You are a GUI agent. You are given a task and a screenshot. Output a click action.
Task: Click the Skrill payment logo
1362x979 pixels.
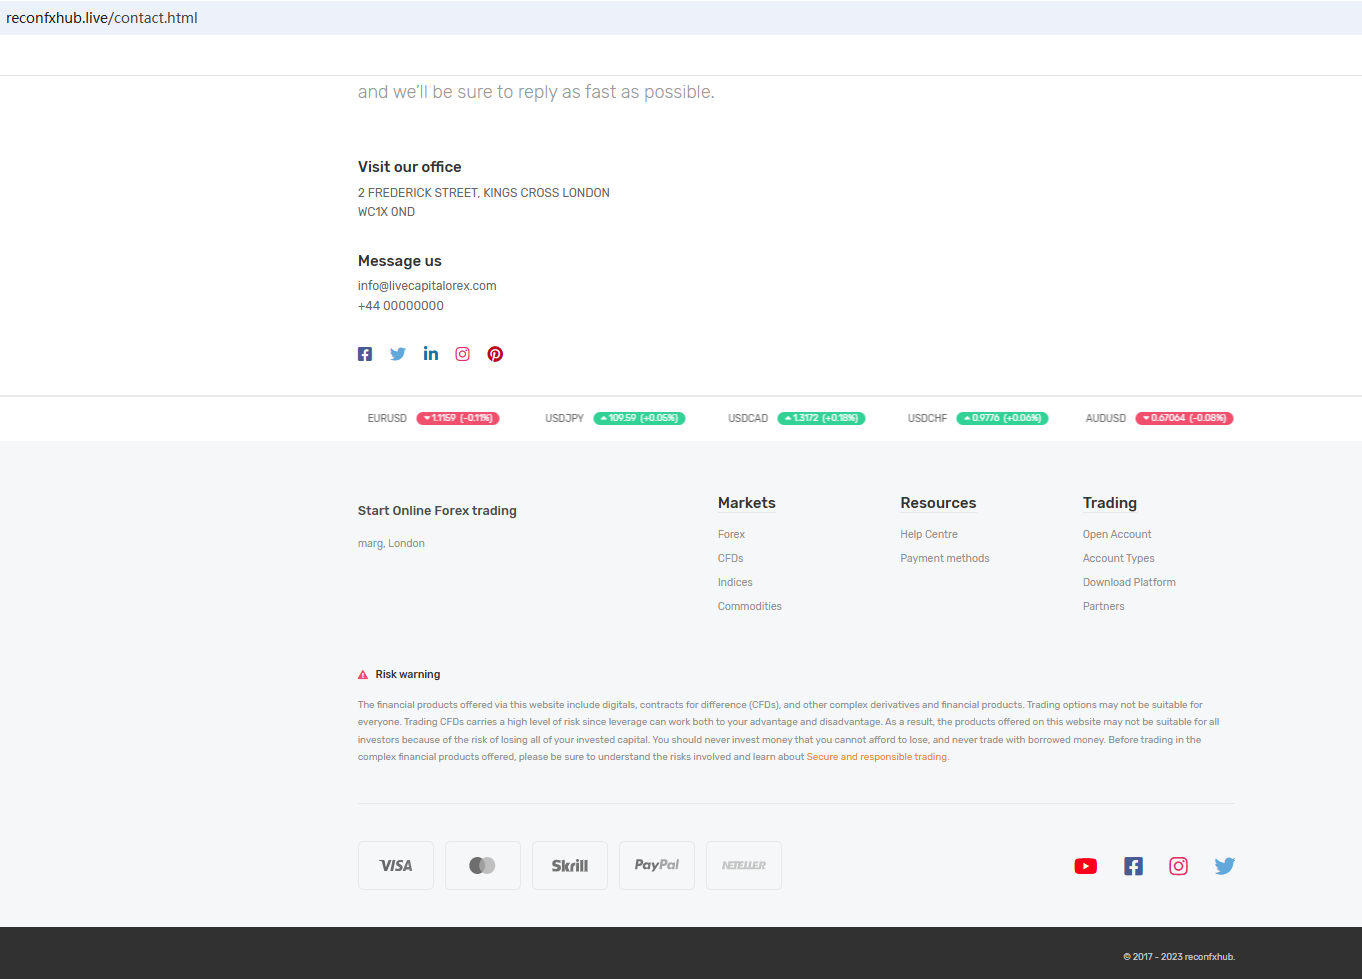pos(569,866)
